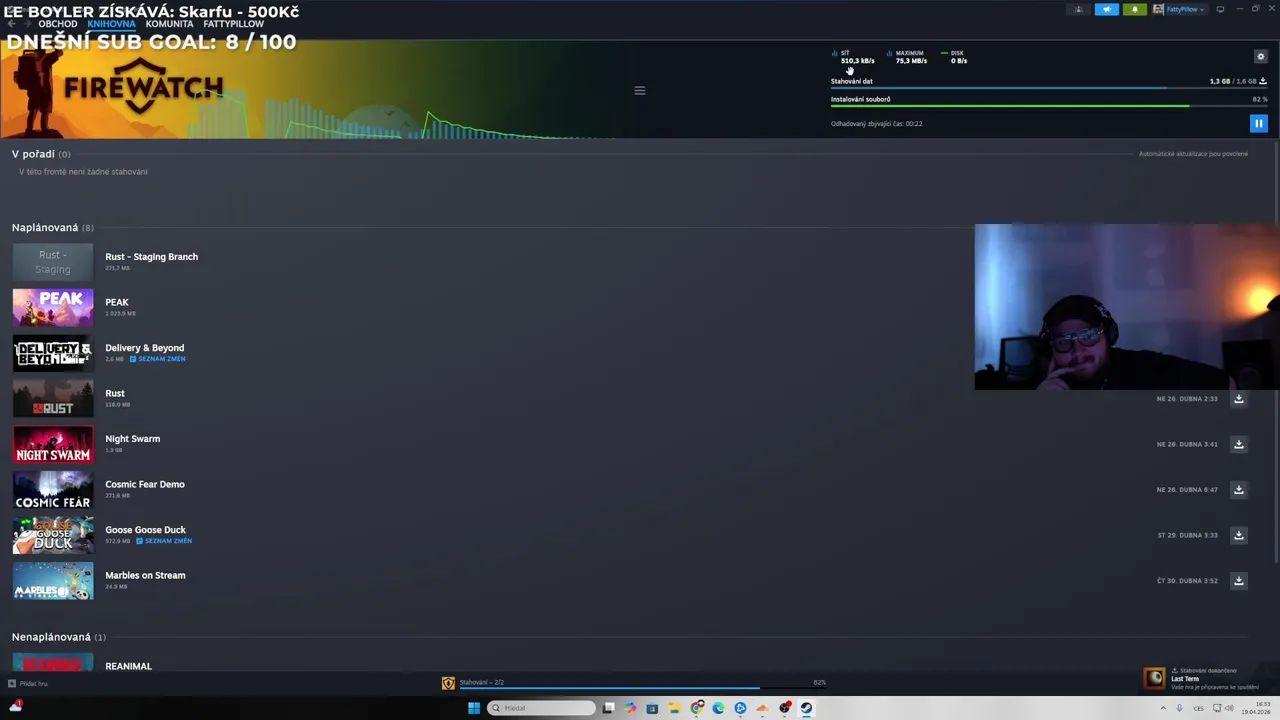Download Rust update now
The width and height of the screenshot is (1280, 720).
pos(1238,399)
